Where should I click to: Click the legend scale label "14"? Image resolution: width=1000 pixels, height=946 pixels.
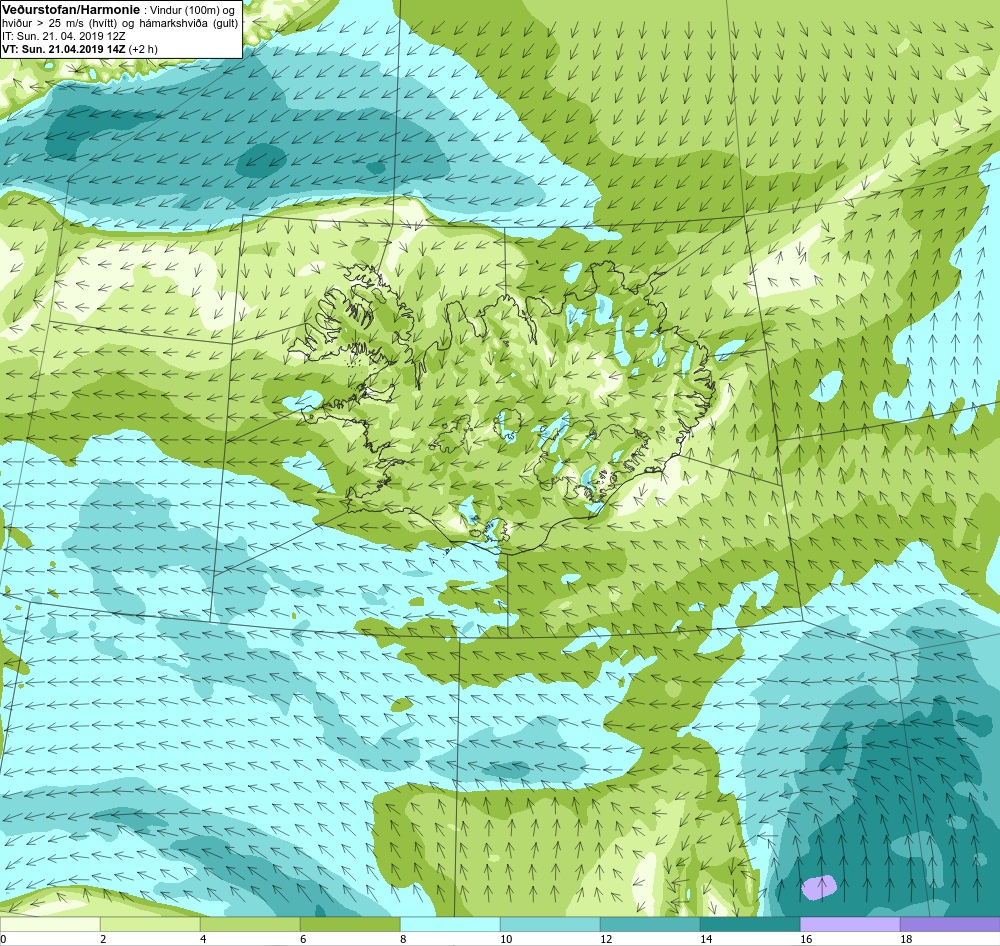(706, 939)
